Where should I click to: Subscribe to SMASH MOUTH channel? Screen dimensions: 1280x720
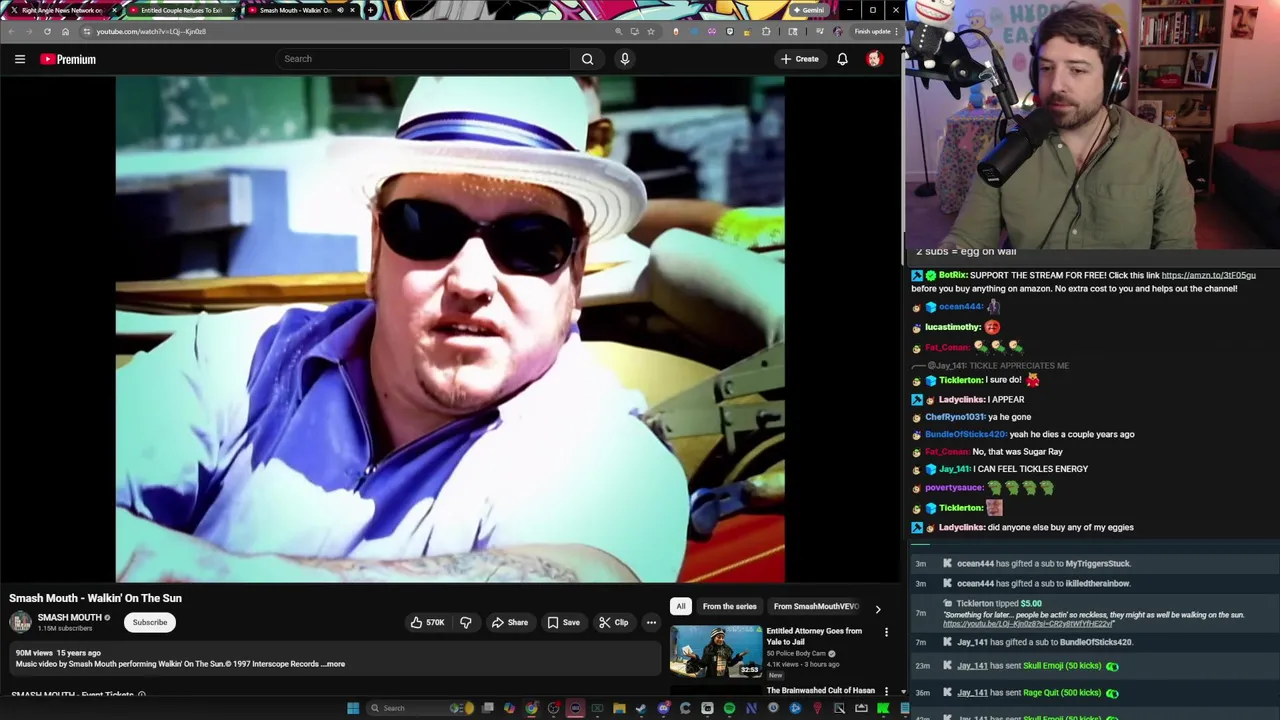tap(150, 622)
